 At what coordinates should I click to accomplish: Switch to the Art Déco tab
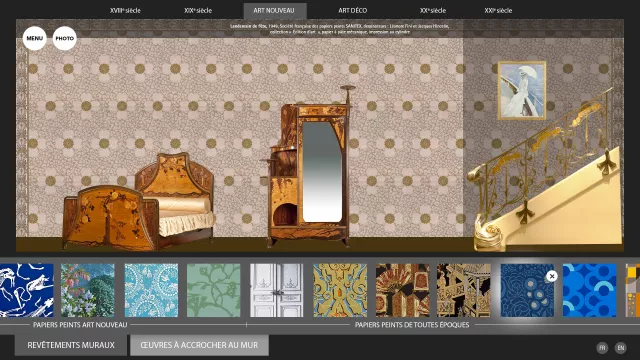click(x=353, y=11)
